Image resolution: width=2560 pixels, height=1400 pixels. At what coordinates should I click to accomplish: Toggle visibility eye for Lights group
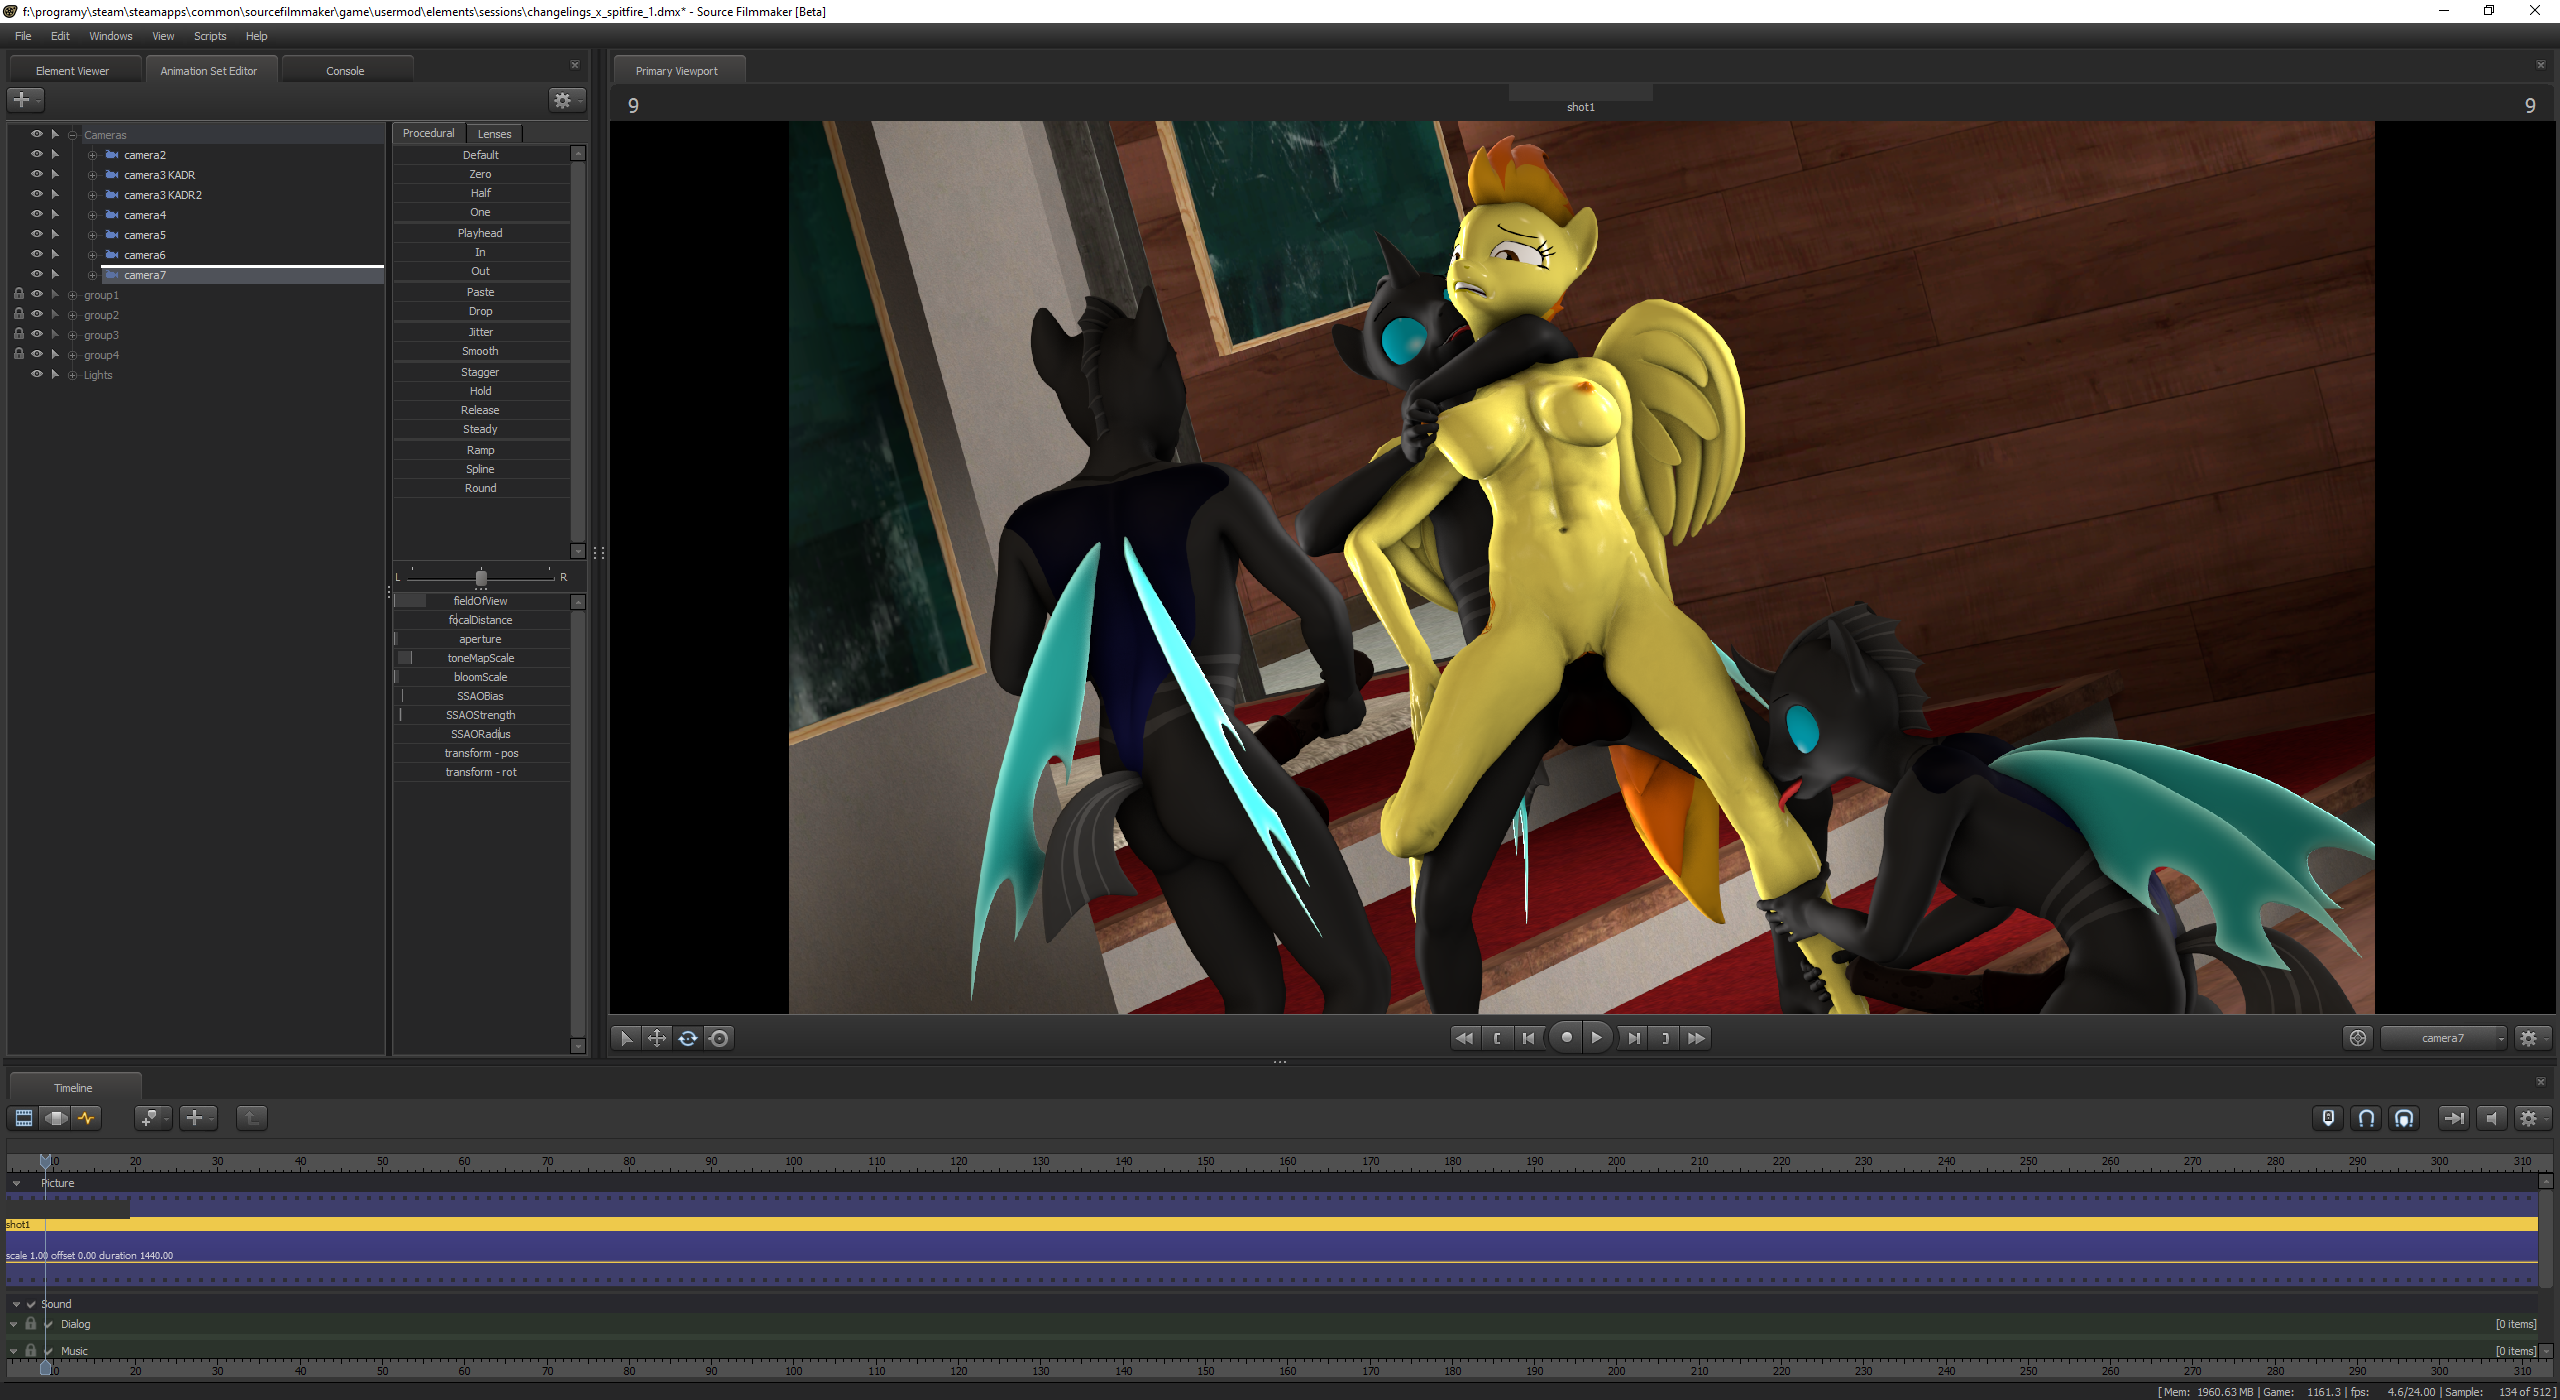pyautogui.click(x=37, y=374)
